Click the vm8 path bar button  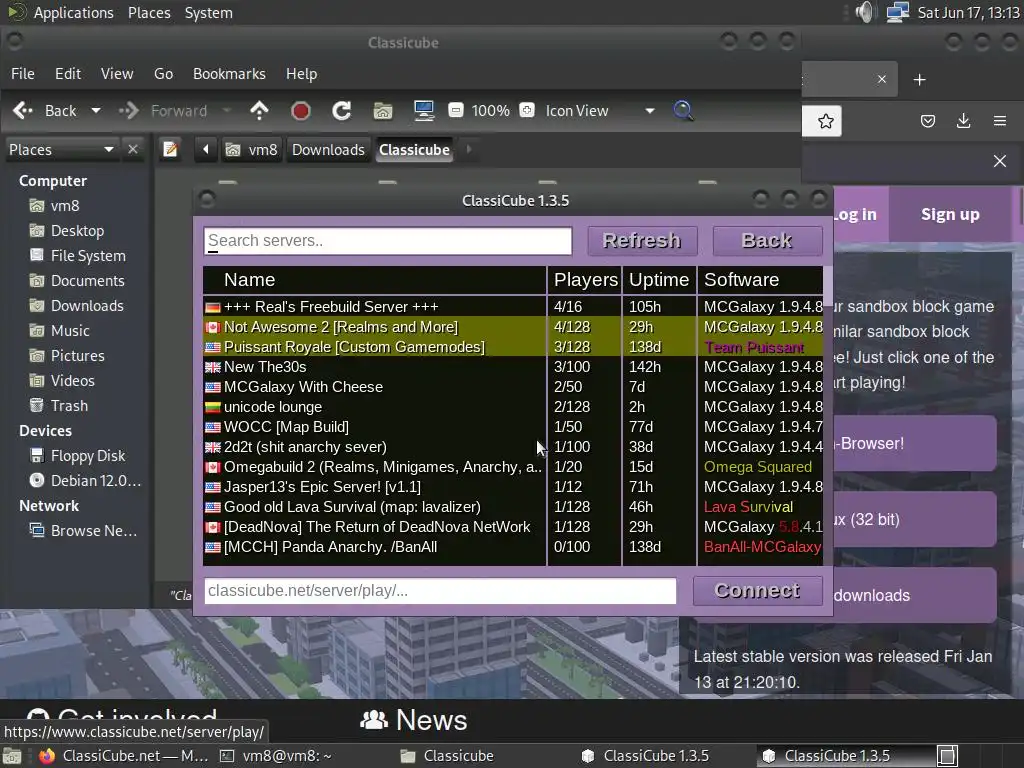point(252,150)
